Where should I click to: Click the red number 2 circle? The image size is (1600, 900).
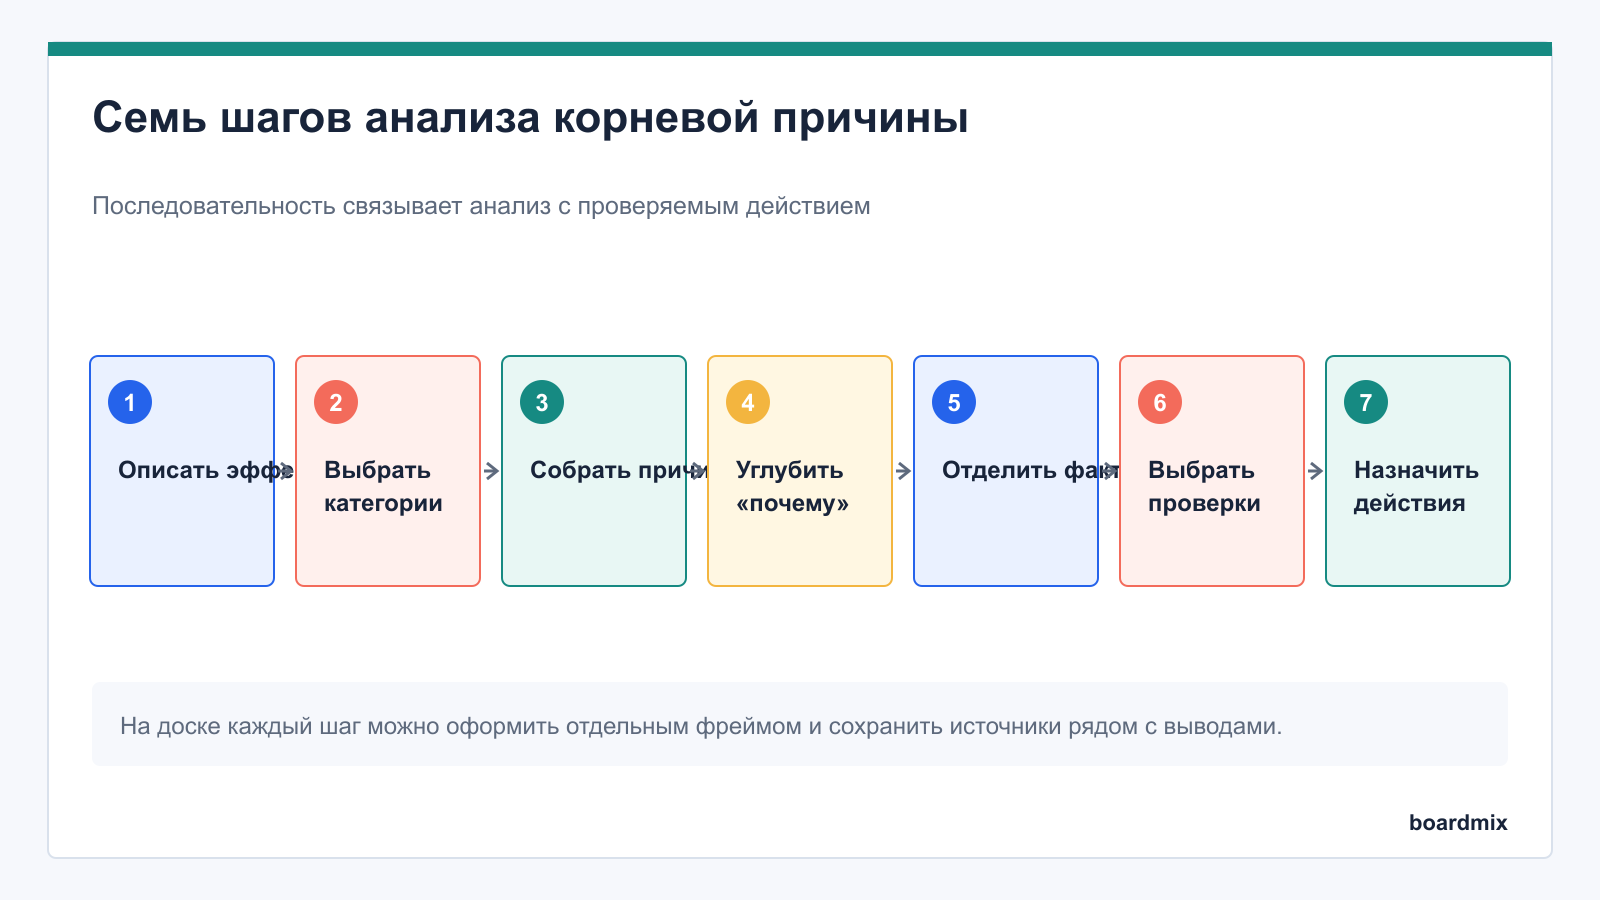pos(336,402)
